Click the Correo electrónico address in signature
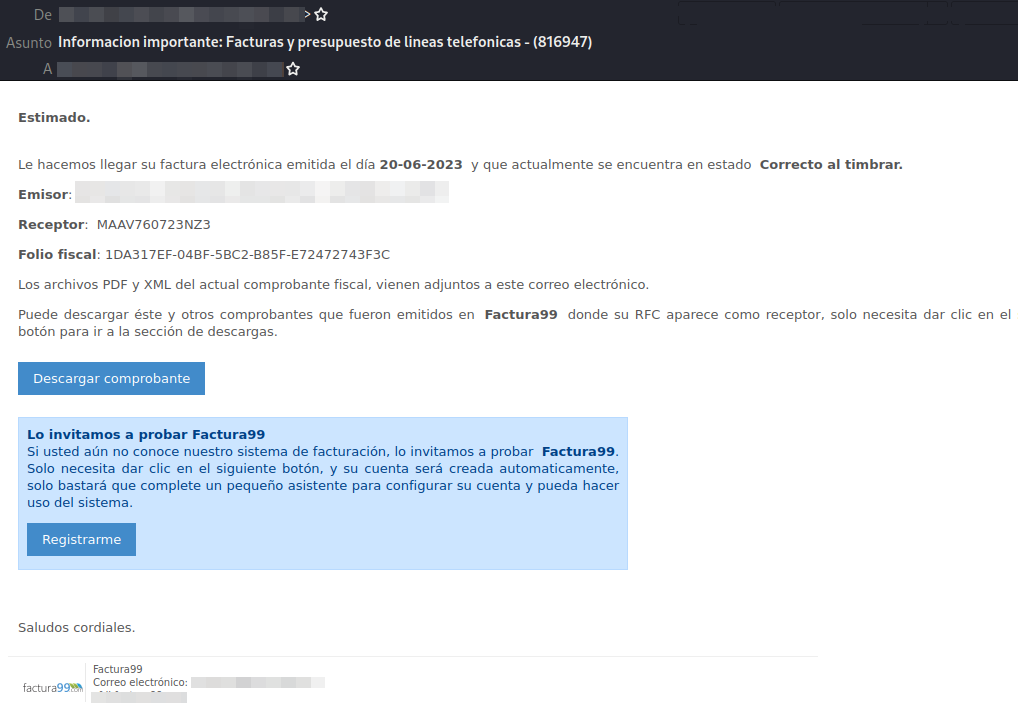Screen dimensions: 1018x720 257,682
